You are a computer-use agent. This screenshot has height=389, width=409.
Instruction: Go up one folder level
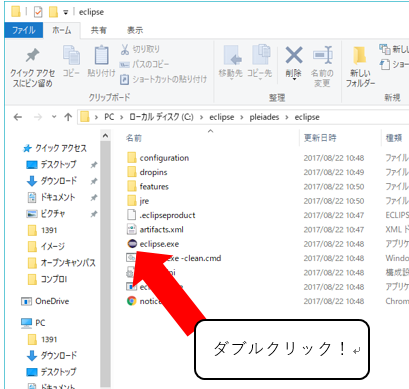(x=68, y=117)
